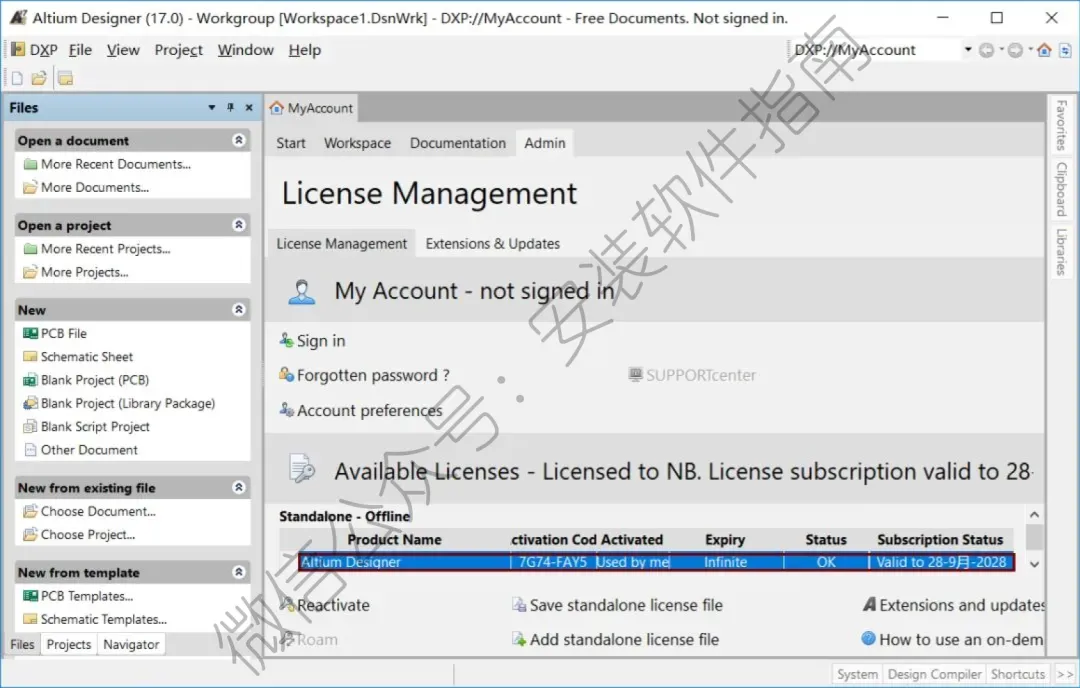Viewport: 1080px width, 688px height.
Task: Click the Reactivate icon
Action: 287,604
